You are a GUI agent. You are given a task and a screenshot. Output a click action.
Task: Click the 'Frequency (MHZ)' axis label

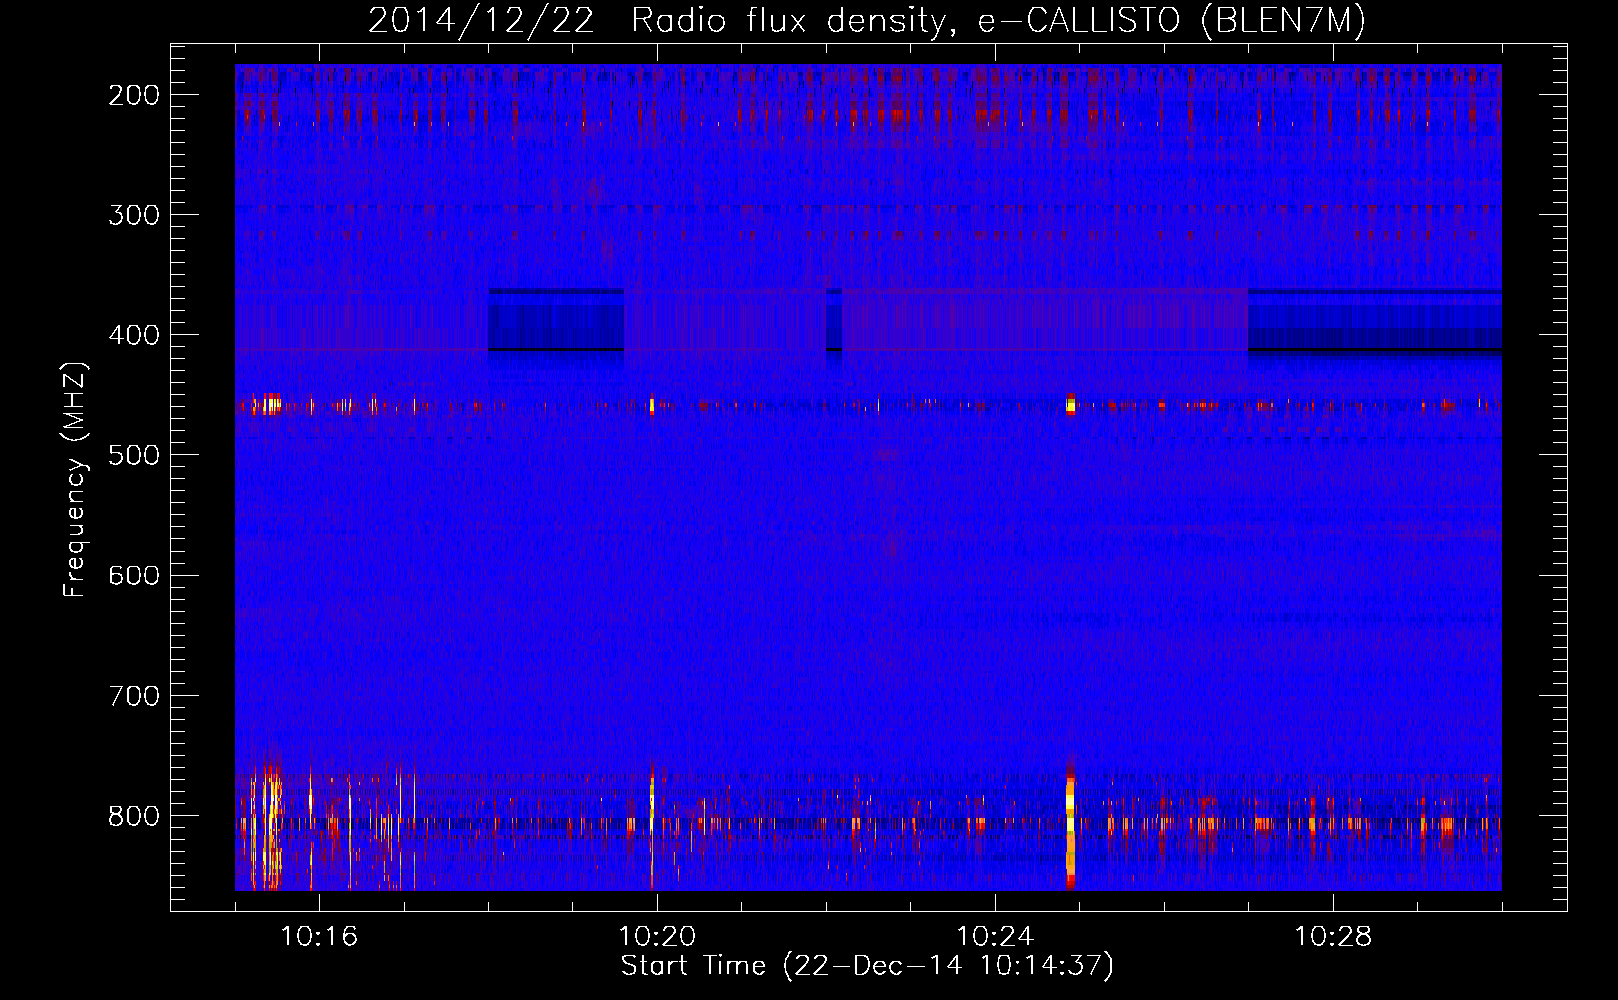coord(75,479)
